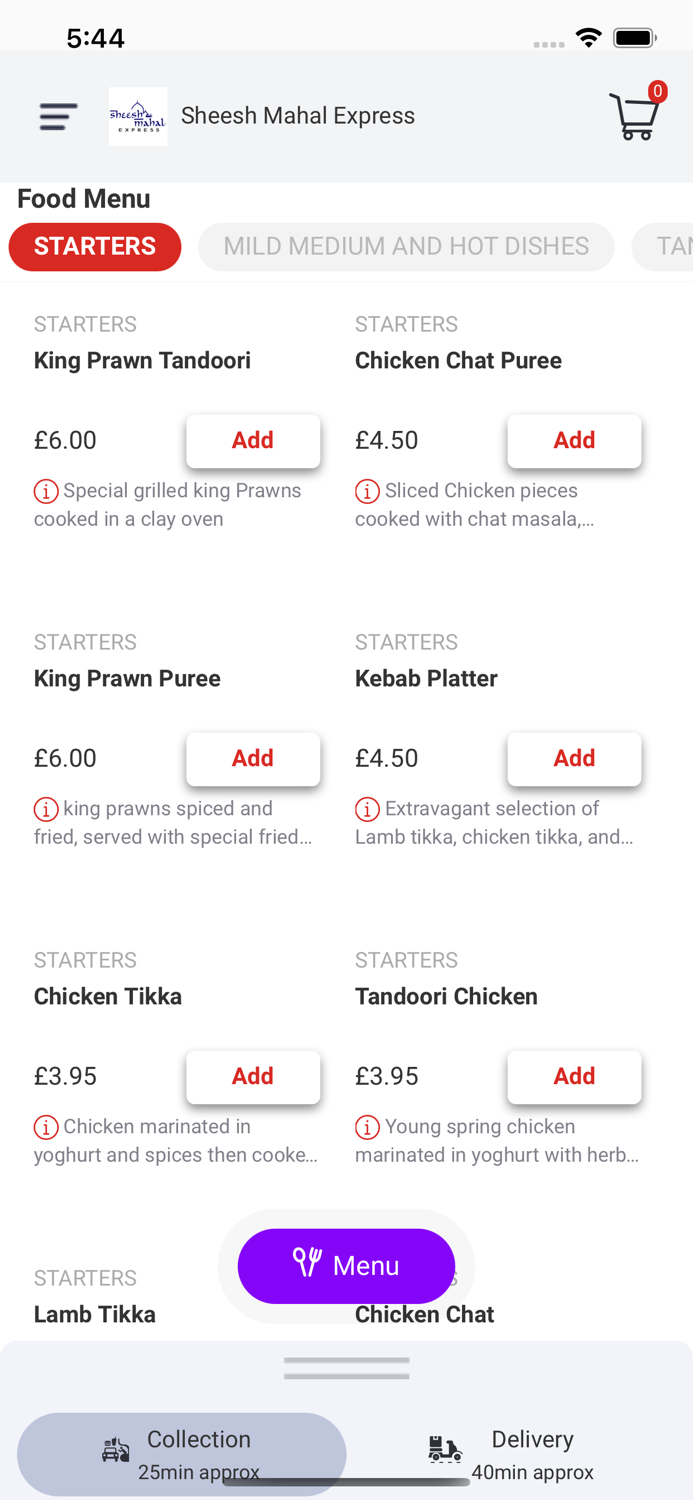Switch to Mild Medium and Hot Dishes

[x=406, y=246]
